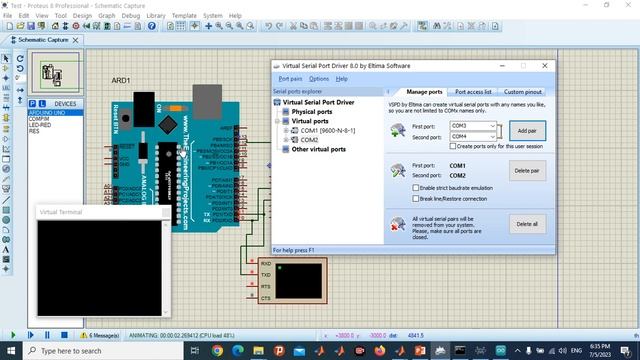Click the 'L' library manage button
The height and width of the screenshot is (360, 640).
[x=42, y=104]
